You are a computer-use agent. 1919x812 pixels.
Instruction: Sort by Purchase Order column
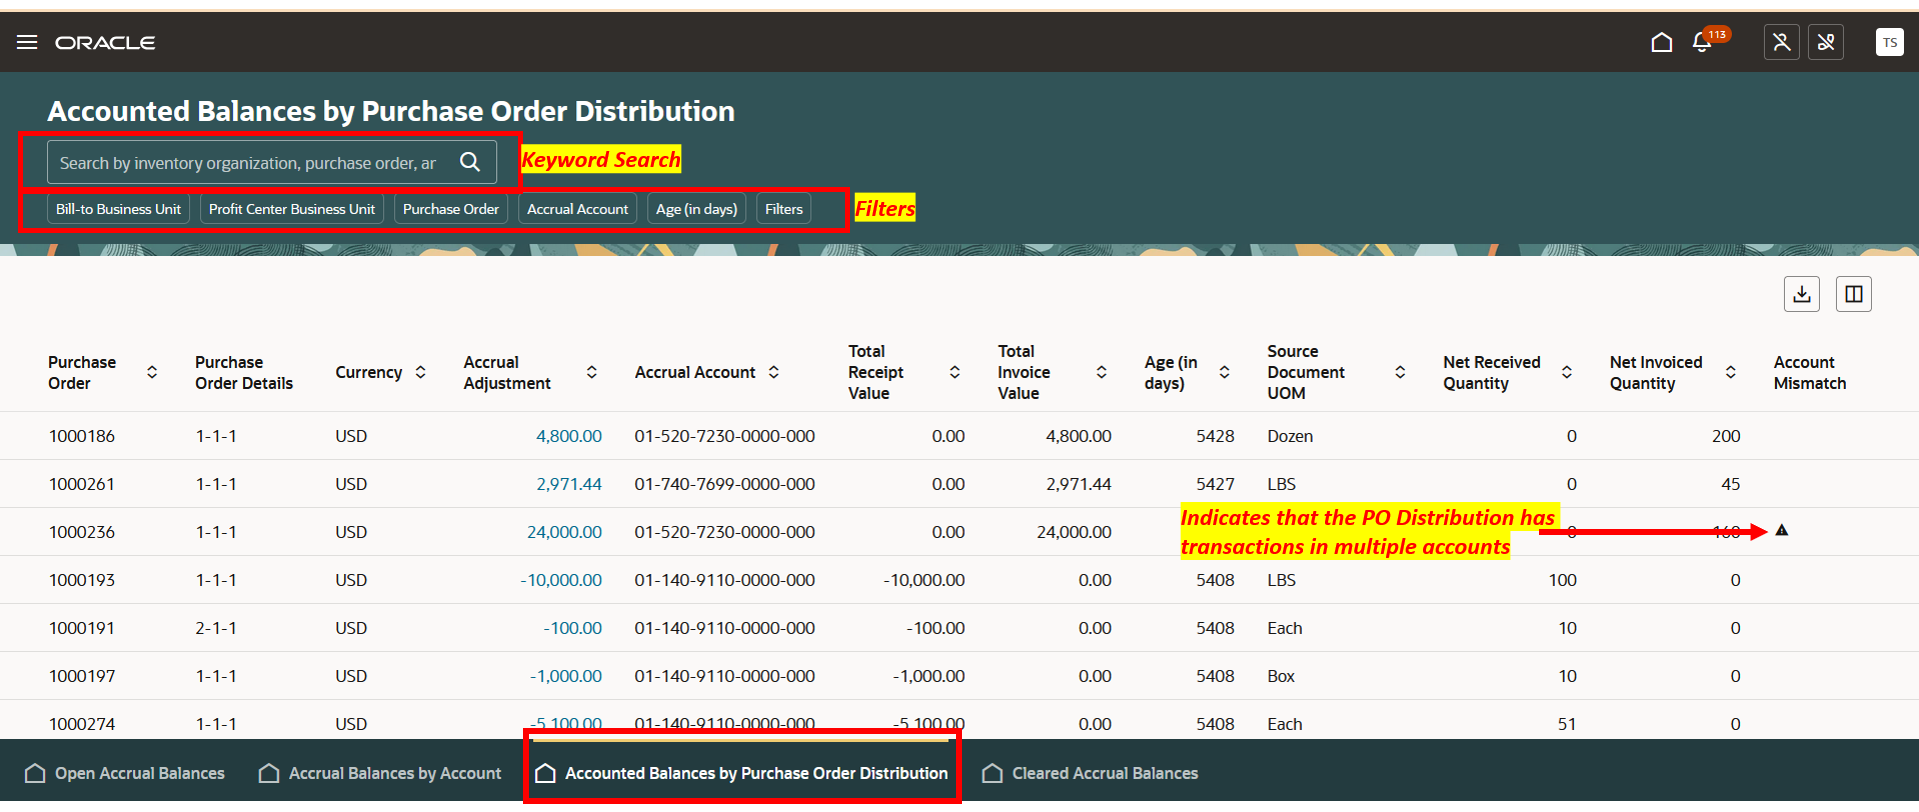(x=152, y=372)
